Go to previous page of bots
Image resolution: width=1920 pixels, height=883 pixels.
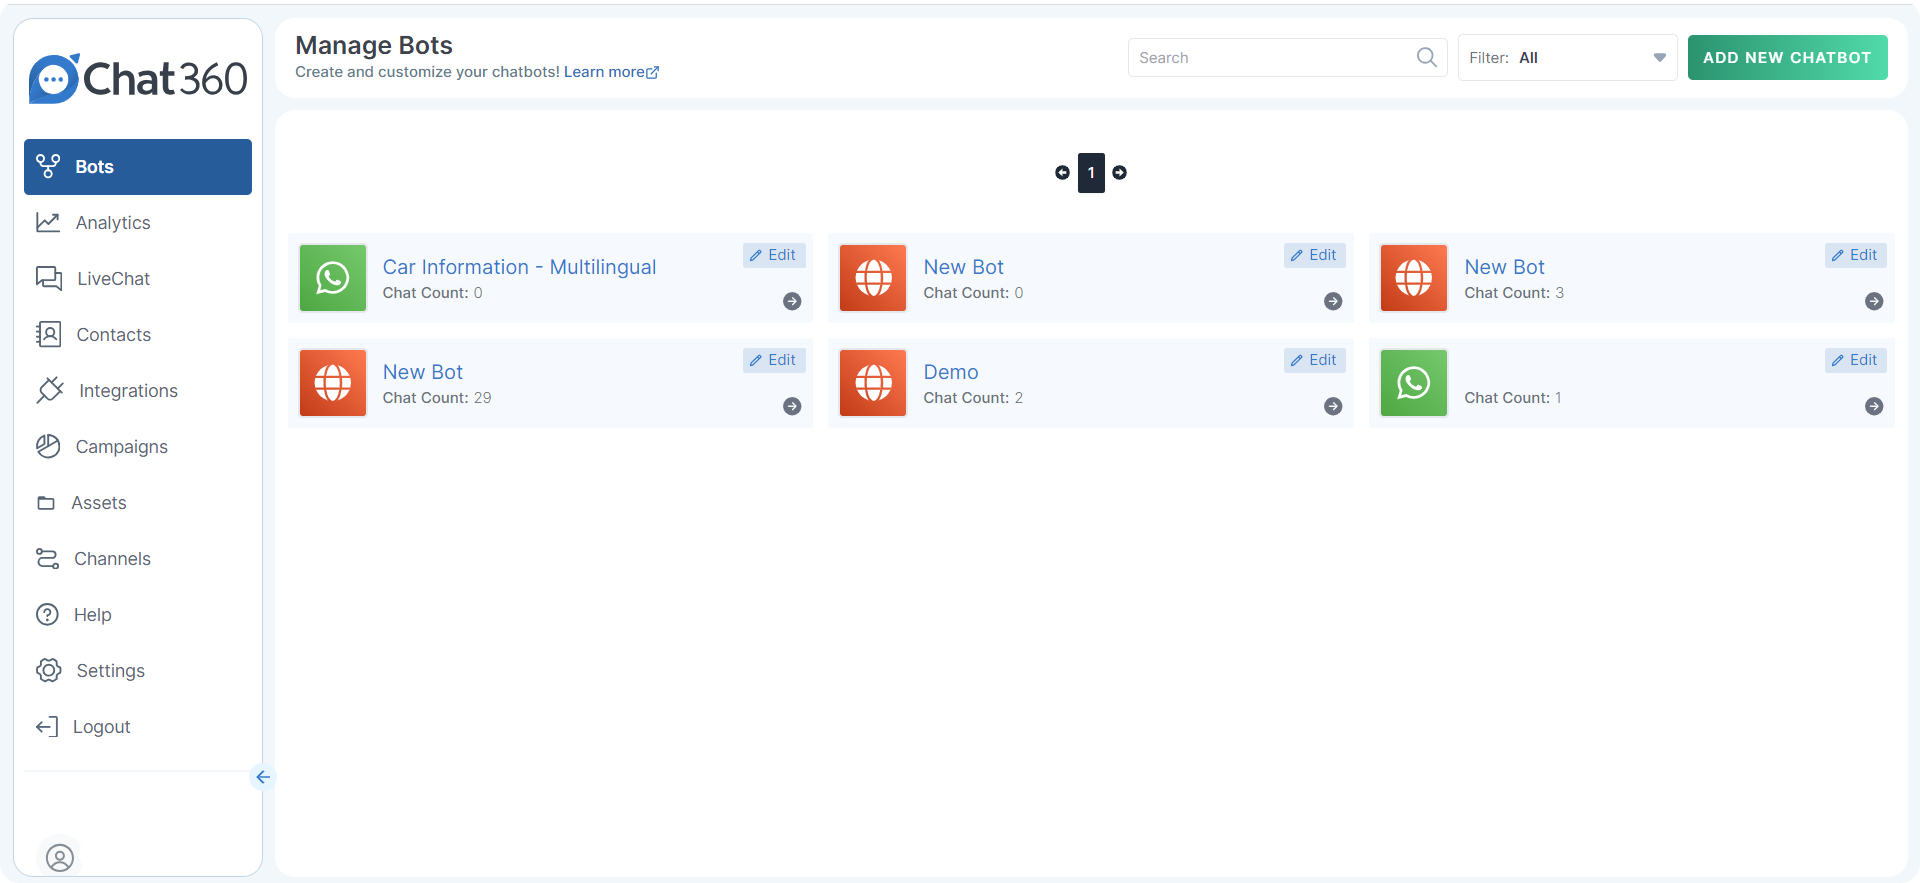coord(1062,173)
